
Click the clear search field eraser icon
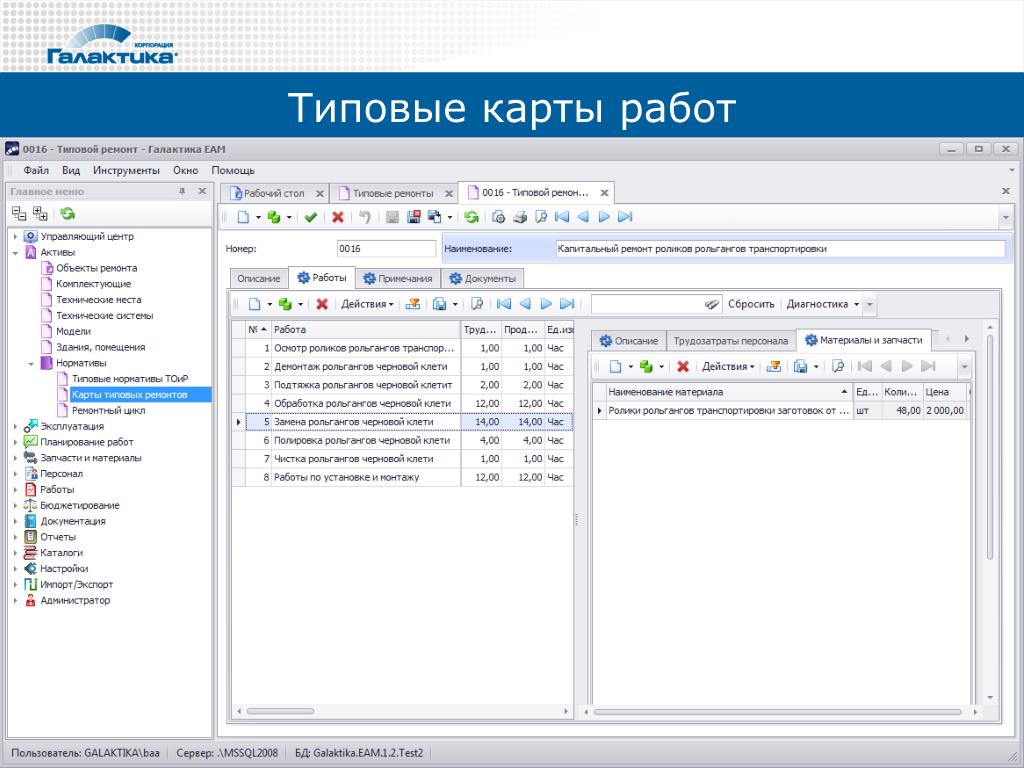pos(711,304)
